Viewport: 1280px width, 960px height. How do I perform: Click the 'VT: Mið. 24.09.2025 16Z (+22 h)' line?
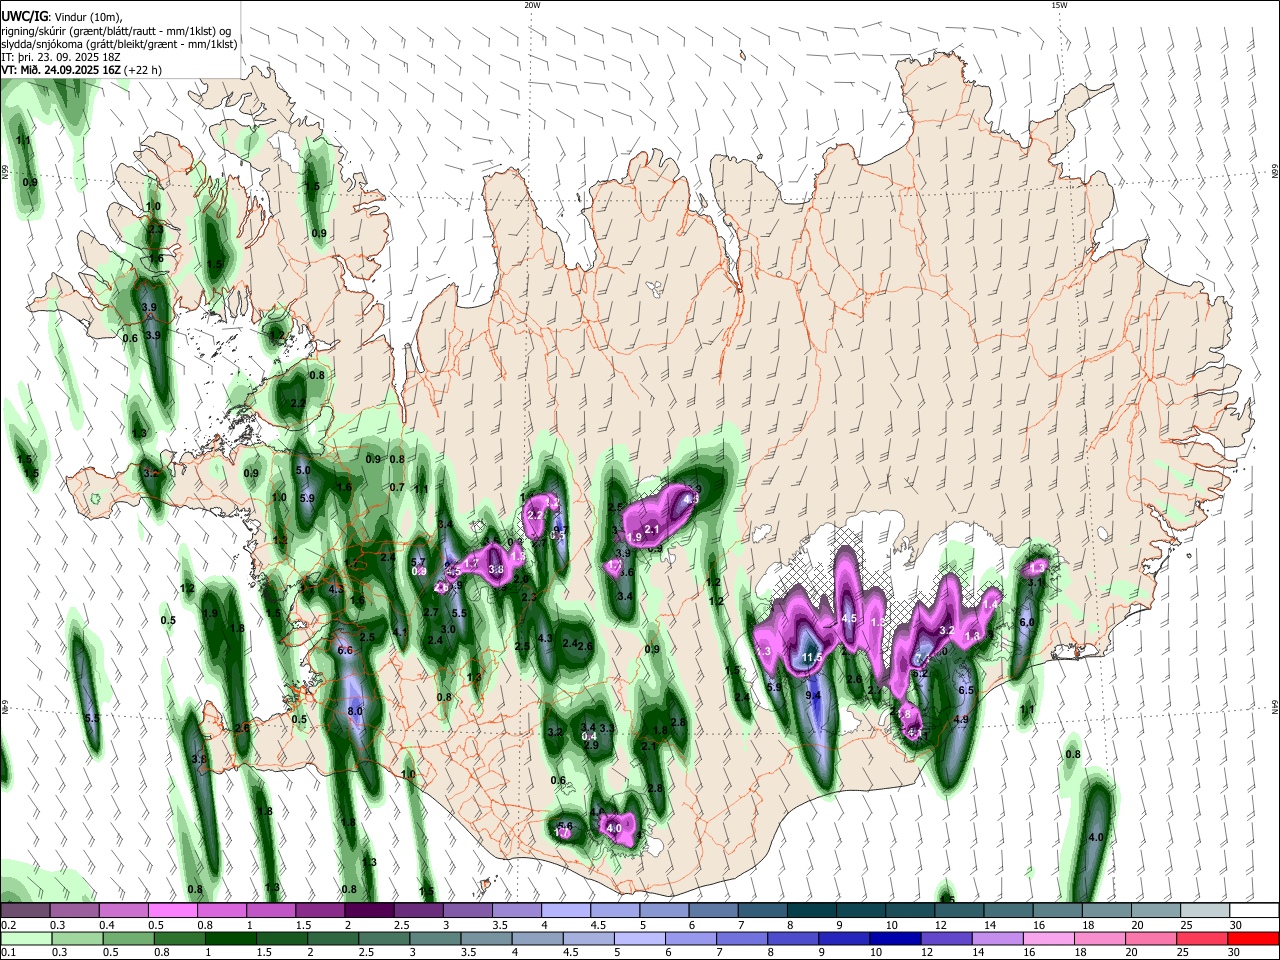point(81,70)
